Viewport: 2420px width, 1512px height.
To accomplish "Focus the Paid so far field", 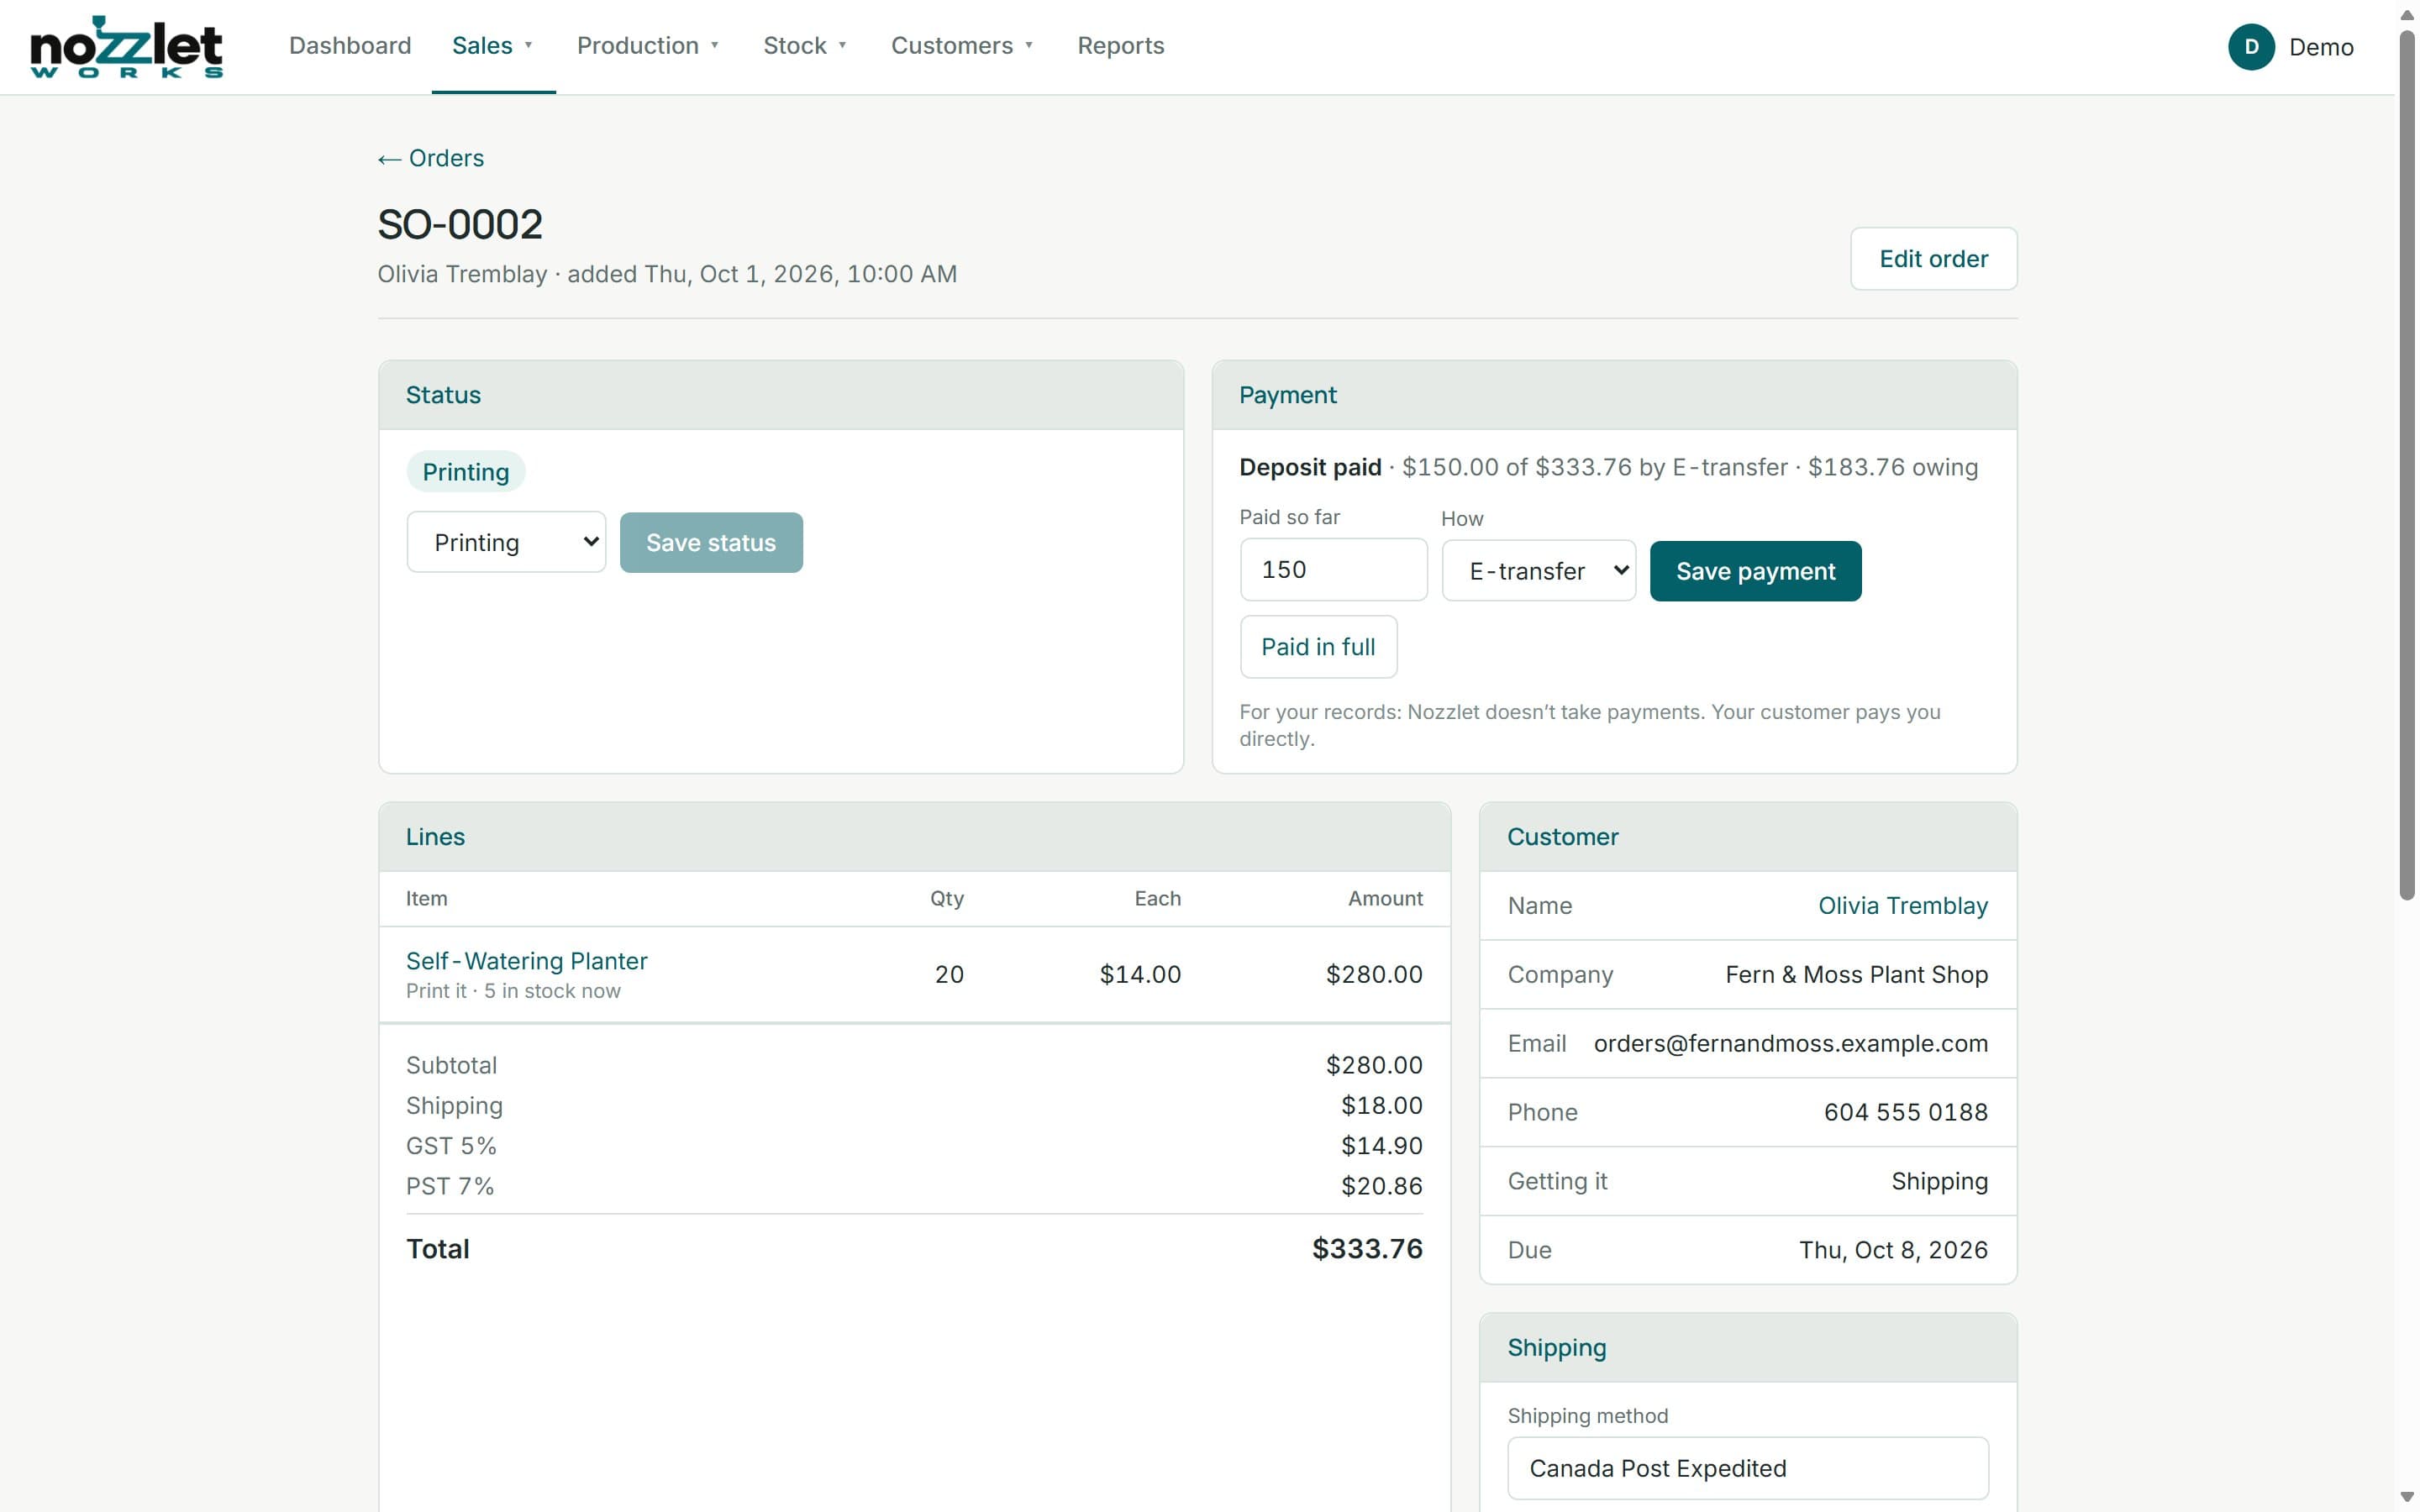I will click(1333, 570).
